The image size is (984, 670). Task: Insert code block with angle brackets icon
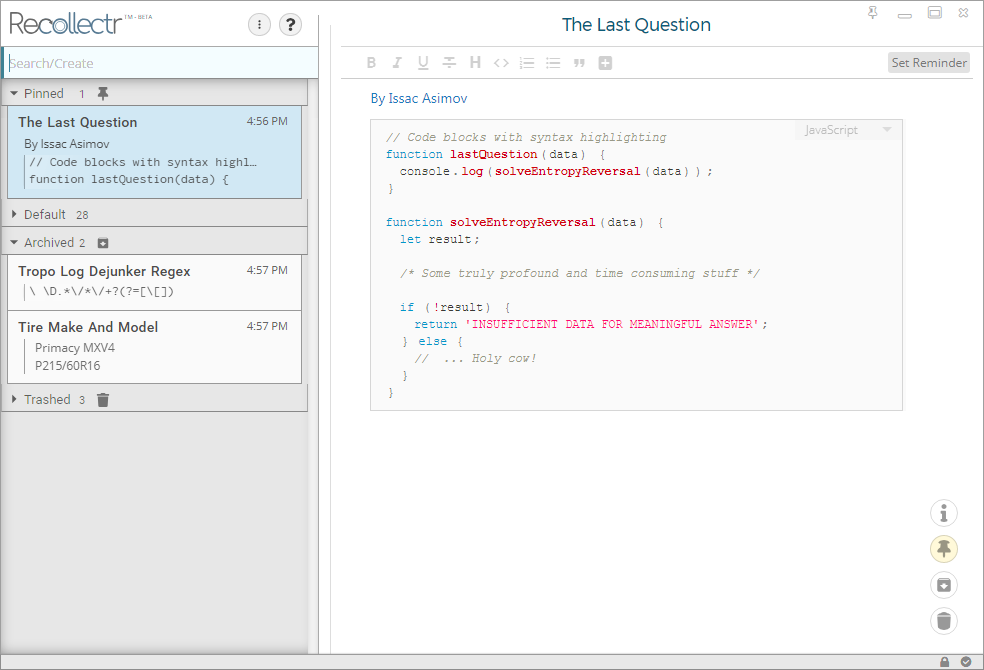501,63
